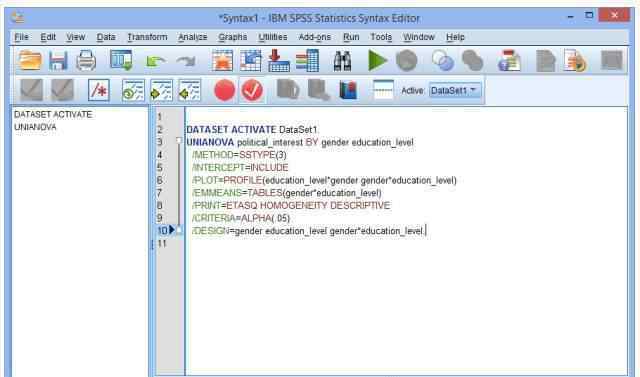The image size is (640, 377).
Task: Open the Run menu
Action: point(351,37)
